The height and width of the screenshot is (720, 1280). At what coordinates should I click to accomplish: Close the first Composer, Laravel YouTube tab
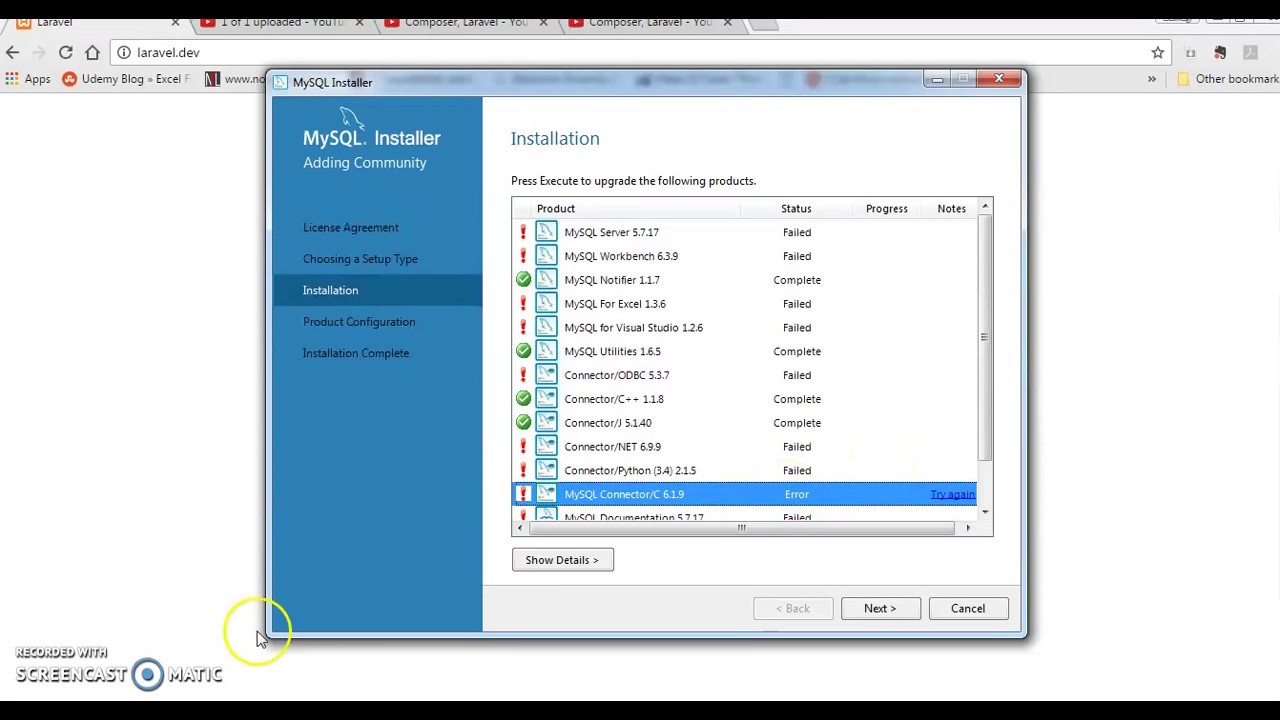543,22
